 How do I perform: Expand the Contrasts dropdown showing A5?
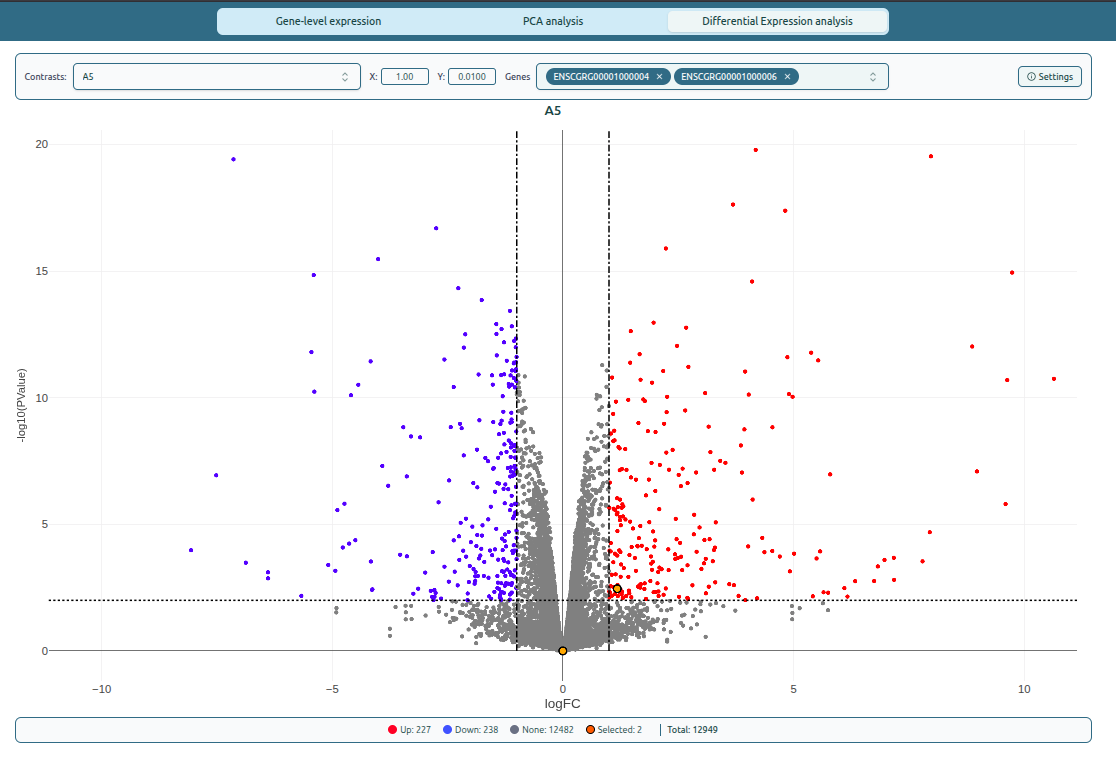[216, 77]
